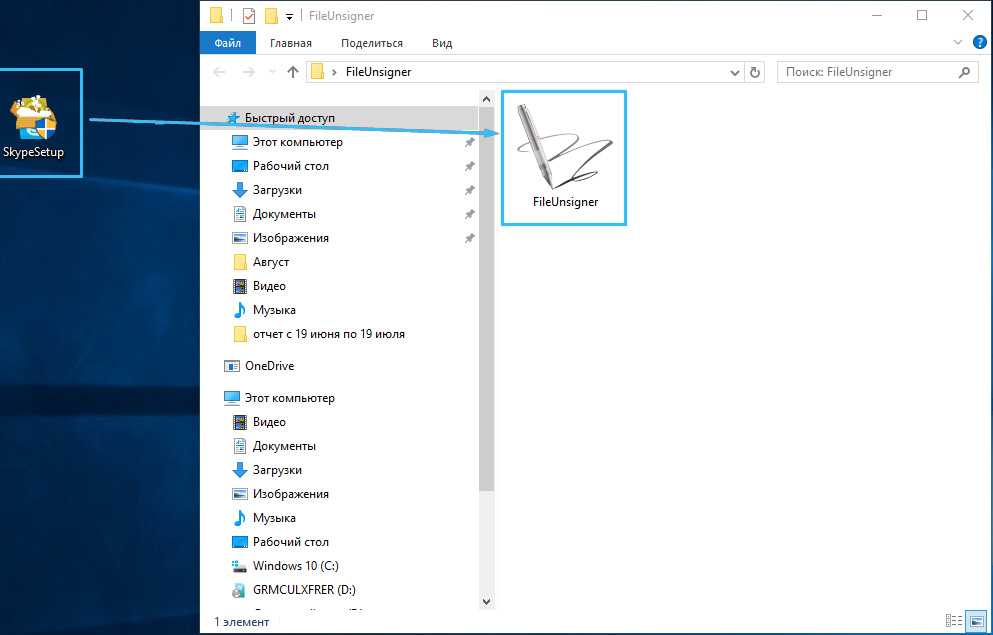The width and height of the screenshot is (993, 635).
Task: Switch to details list view
Action: point(951,621)
